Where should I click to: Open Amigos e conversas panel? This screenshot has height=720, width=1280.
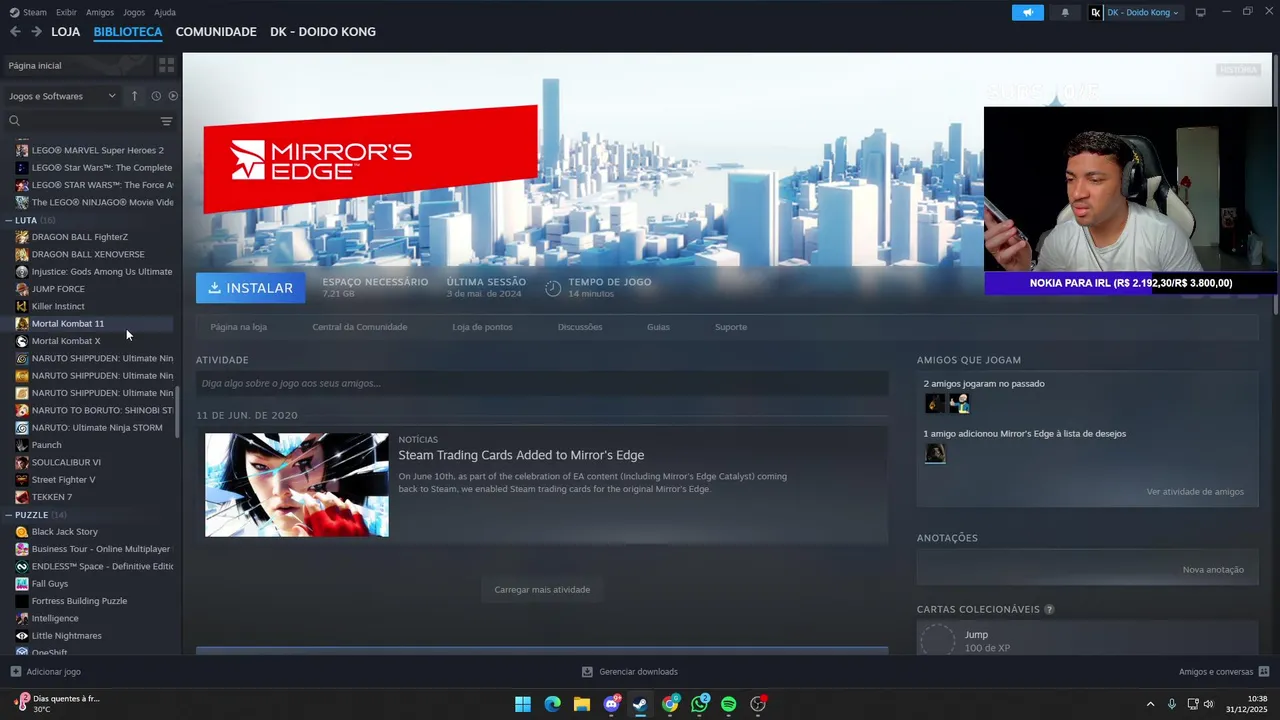tap(1224, 672)
